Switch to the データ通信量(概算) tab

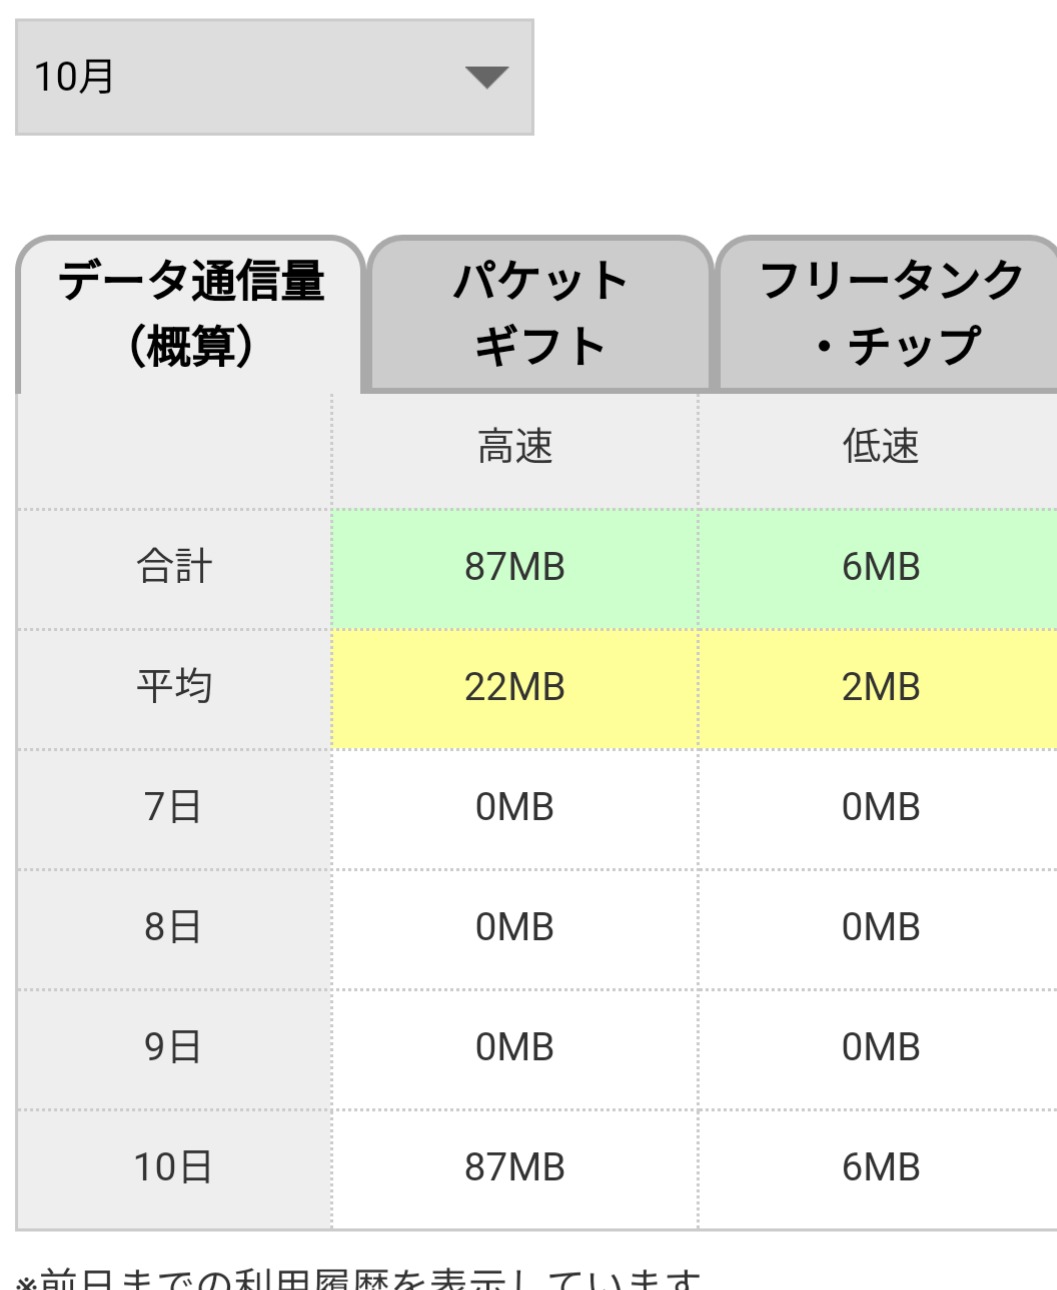click(190, 313)
